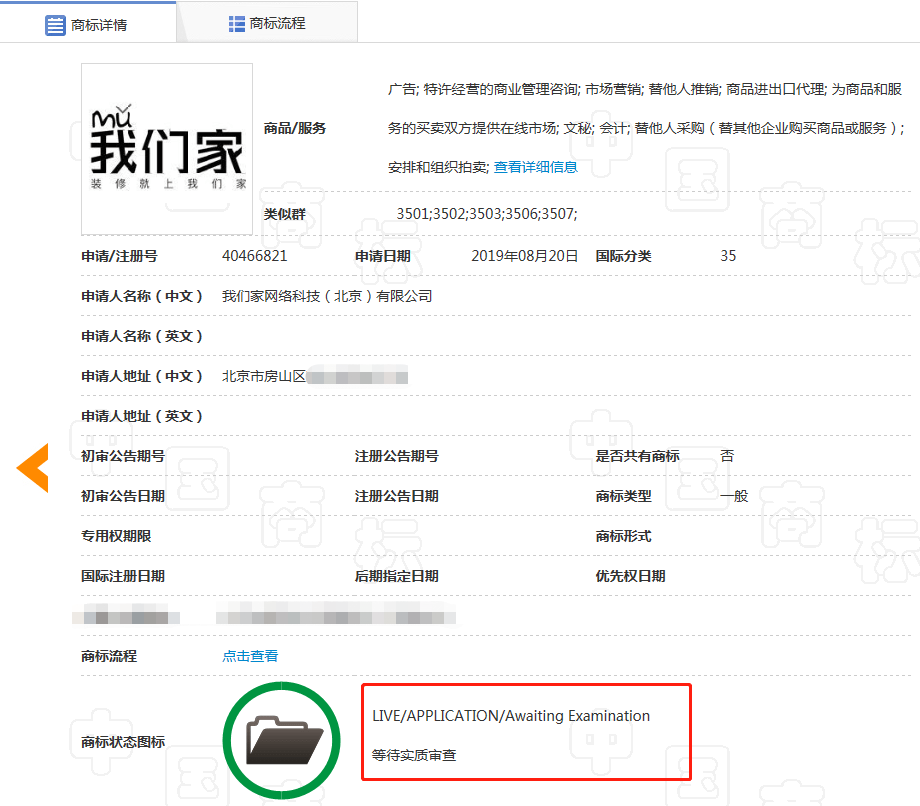Open the 查看详细信息 link
The width and height of the screenshot is (920, 806).
coord(535,167)
